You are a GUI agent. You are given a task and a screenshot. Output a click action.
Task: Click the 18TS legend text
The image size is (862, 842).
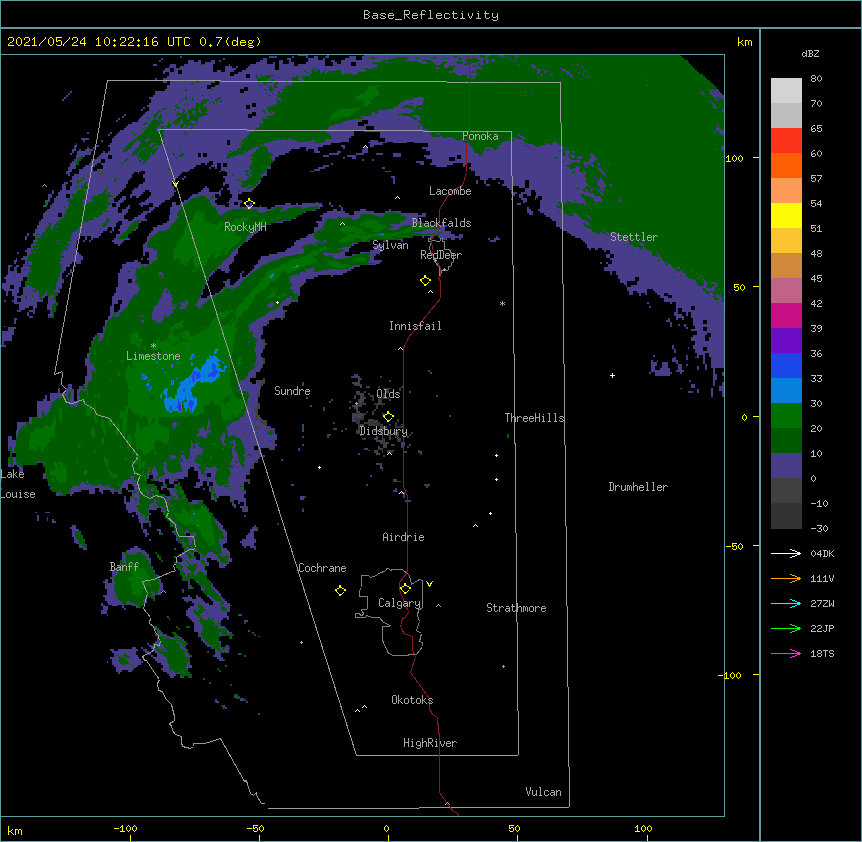pos(822,653)
